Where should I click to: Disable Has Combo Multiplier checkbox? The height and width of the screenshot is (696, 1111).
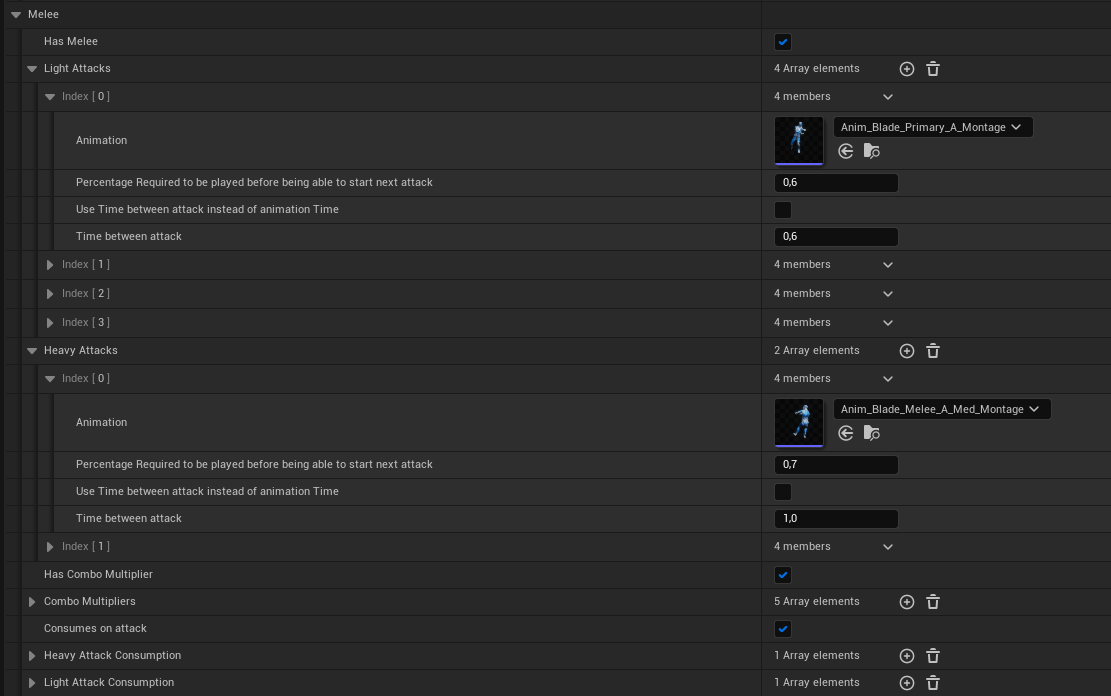[783, 575]
